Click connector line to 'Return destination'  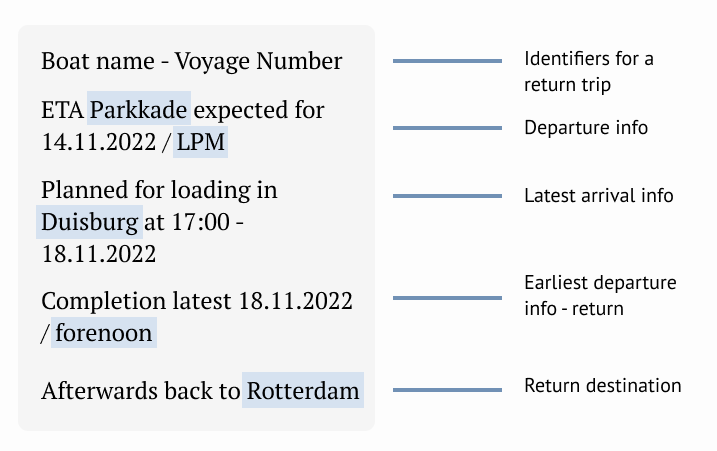[x=447, y=390]
